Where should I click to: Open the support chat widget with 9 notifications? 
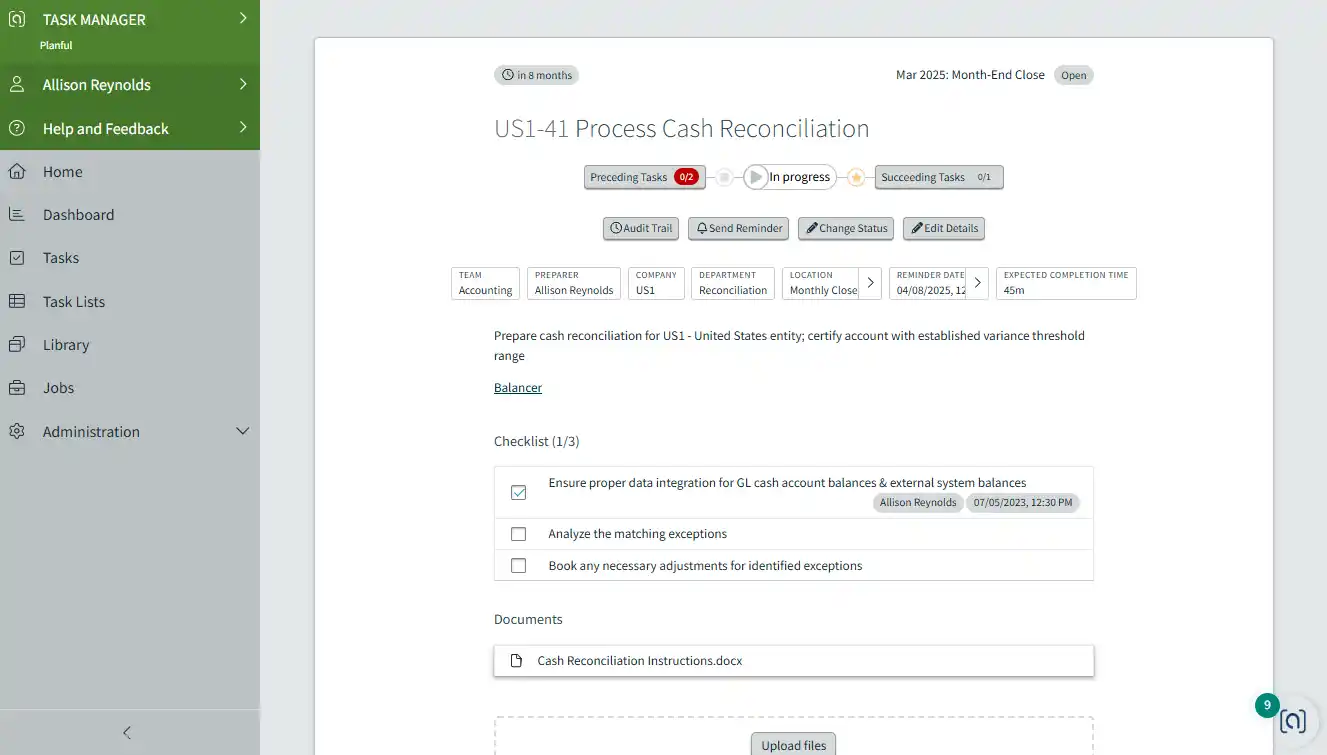[1293, 720]
